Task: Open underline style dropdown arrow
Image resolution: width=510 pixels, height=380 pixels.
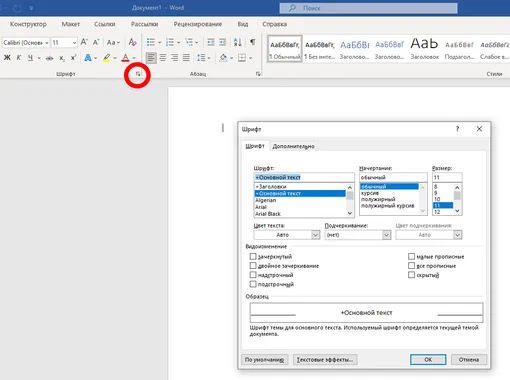Action: coord(39,58)
